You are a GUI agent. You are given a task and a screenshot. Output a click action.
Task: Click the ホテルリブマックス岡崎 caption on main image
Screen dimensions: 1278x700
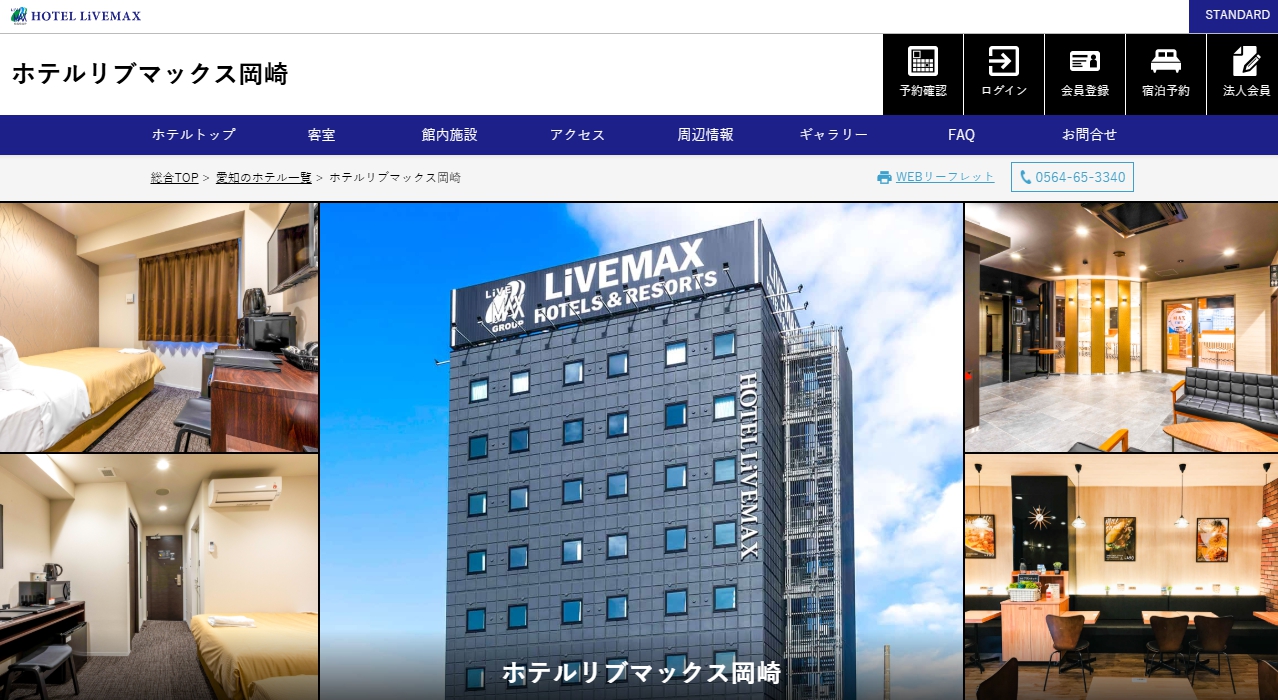(641, 672)
